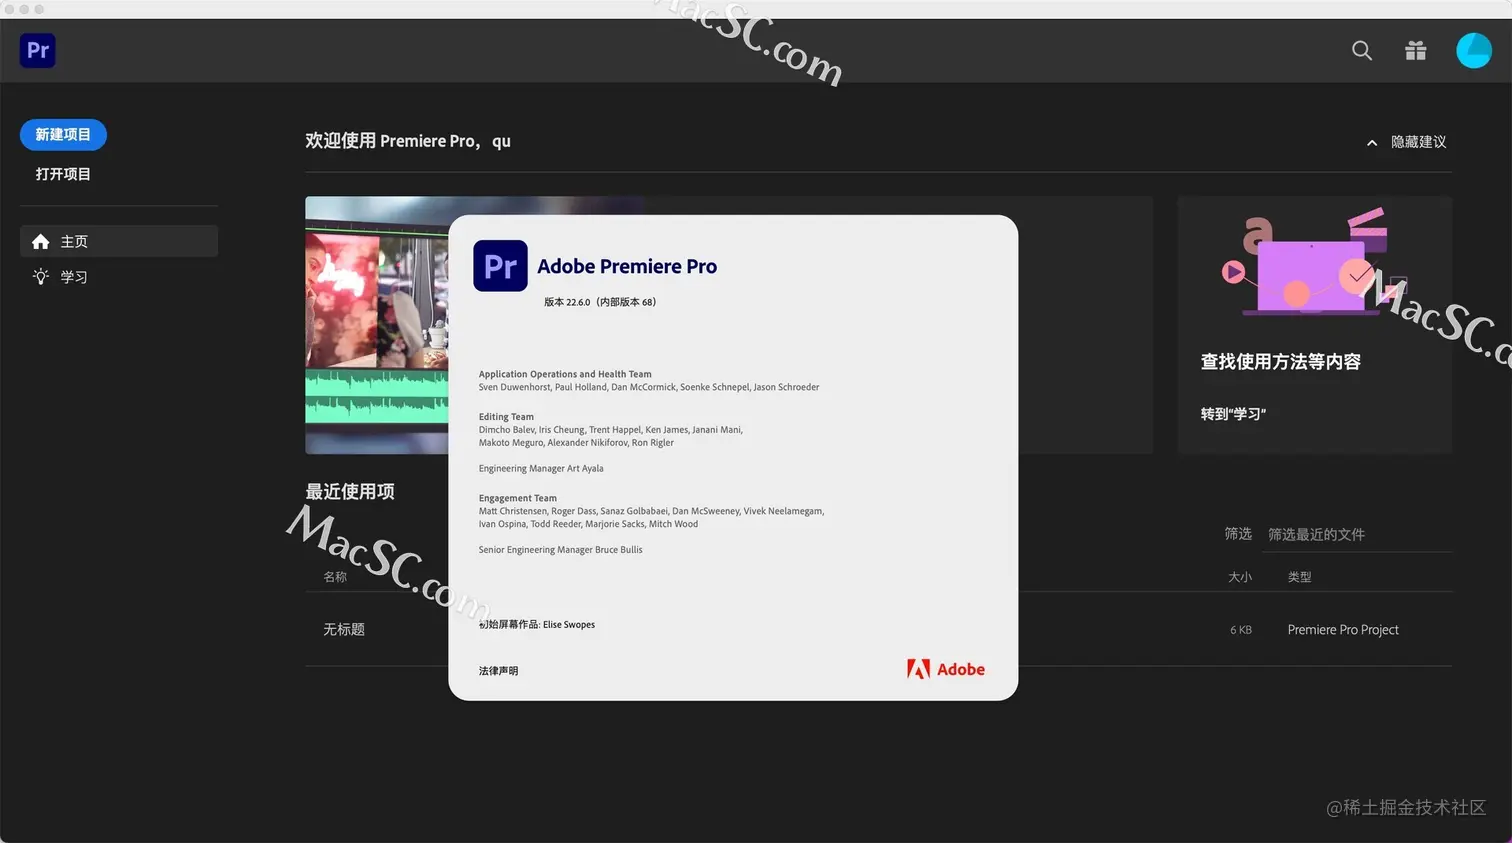The width and height of the screenshot is (1512, 843).
Task: Click the Editing Team credits heading
Action: pos(506,417)
